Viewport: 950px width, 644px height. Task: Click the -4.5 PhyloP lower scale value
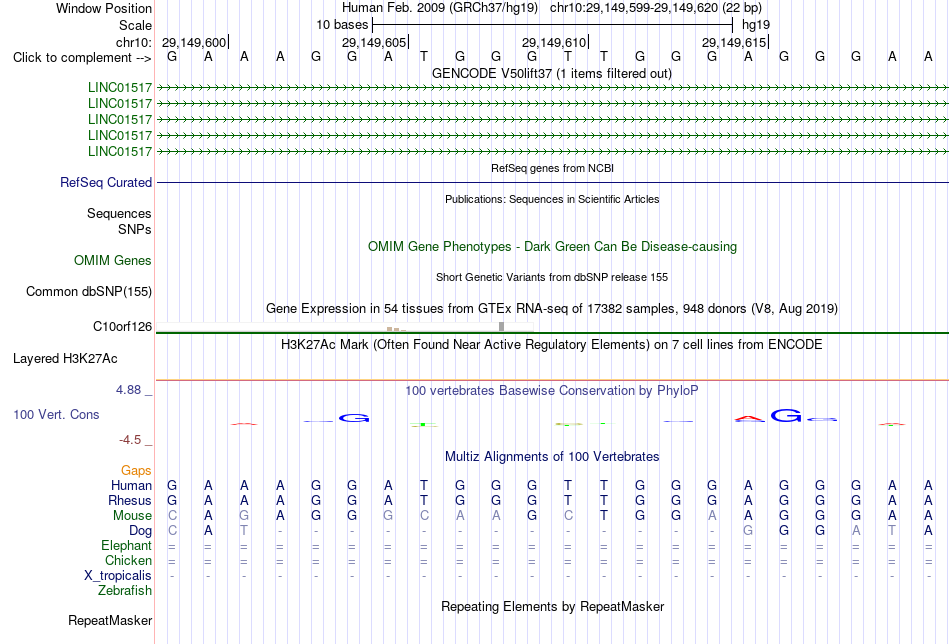click(x=130, y=439)
